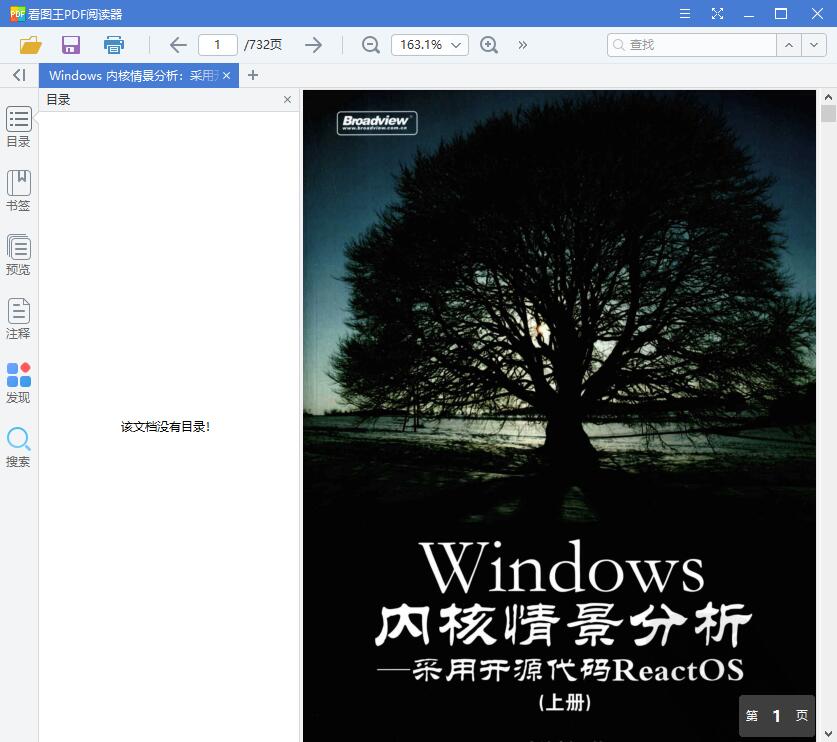Open 发现 discover sidebar panel
Viewport: 837px width, 742px height.
pyautogui.click(x=19, y=383)
